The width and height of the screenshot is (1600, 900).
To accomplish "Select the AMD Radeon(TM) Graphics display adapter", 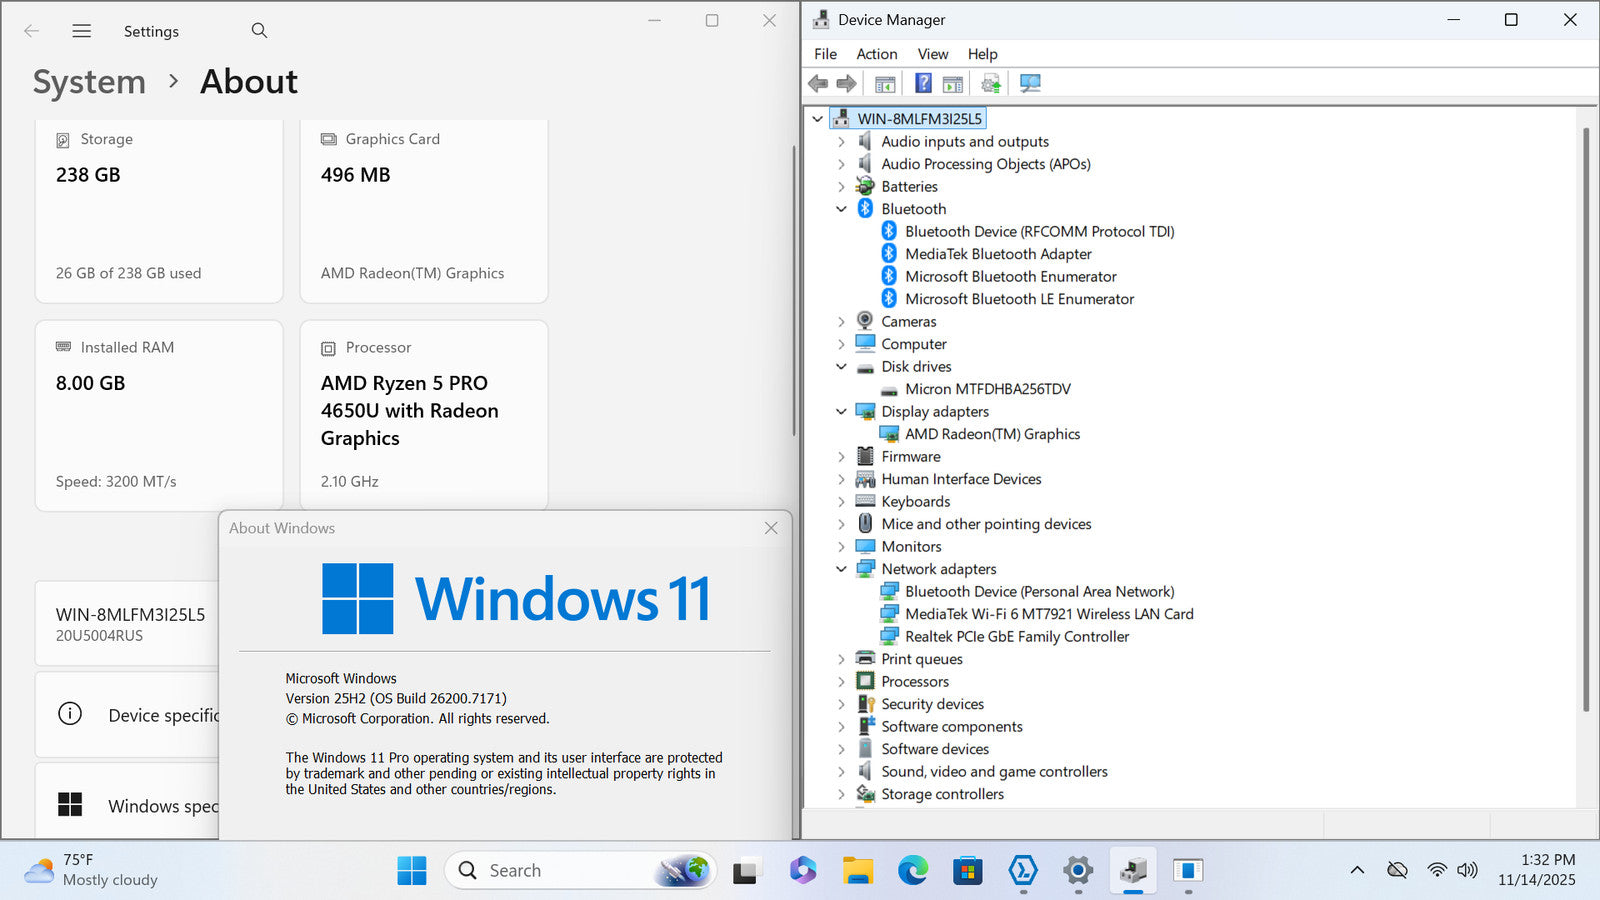I will [x=992, y=434].
